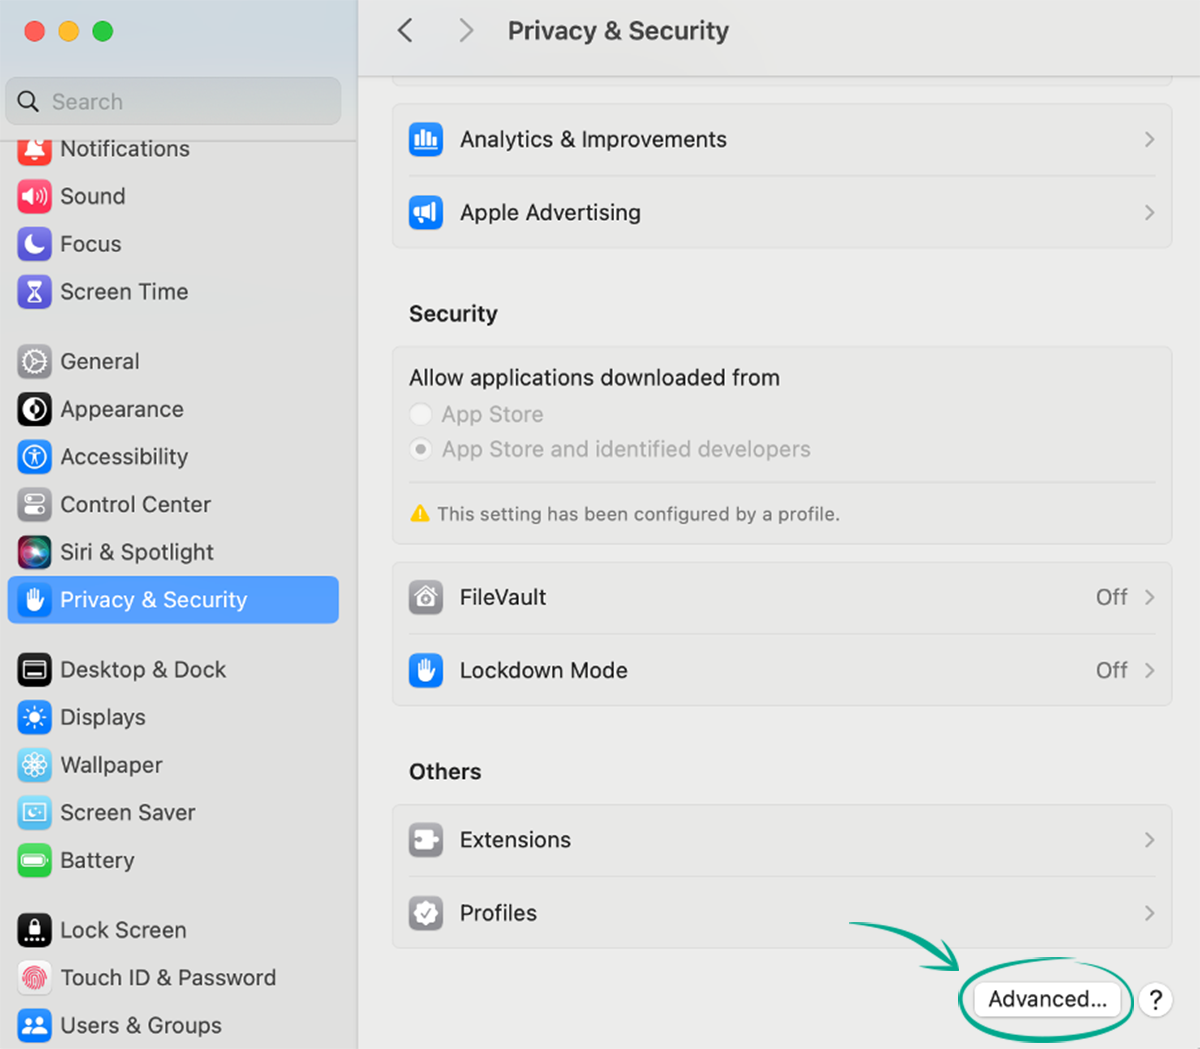
Task: Click the Privacy & Security window title
Action: (618, 31)
